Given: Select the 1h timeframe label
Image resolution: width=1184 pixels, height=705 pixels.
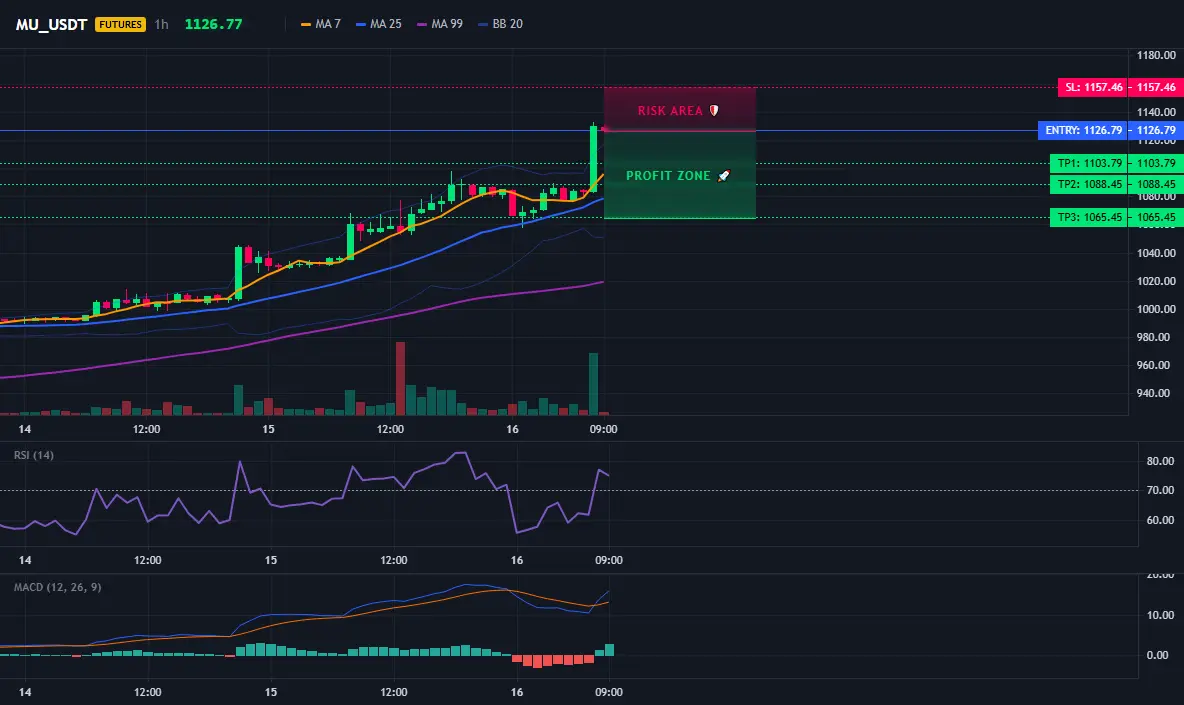Looking at the screenshot, I should (162, 24).
